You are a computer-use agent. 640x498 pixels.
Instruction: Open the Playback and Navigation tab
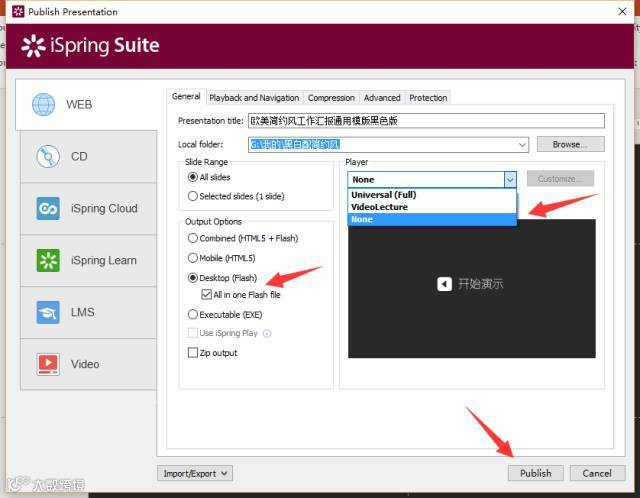tap(254, 98)
